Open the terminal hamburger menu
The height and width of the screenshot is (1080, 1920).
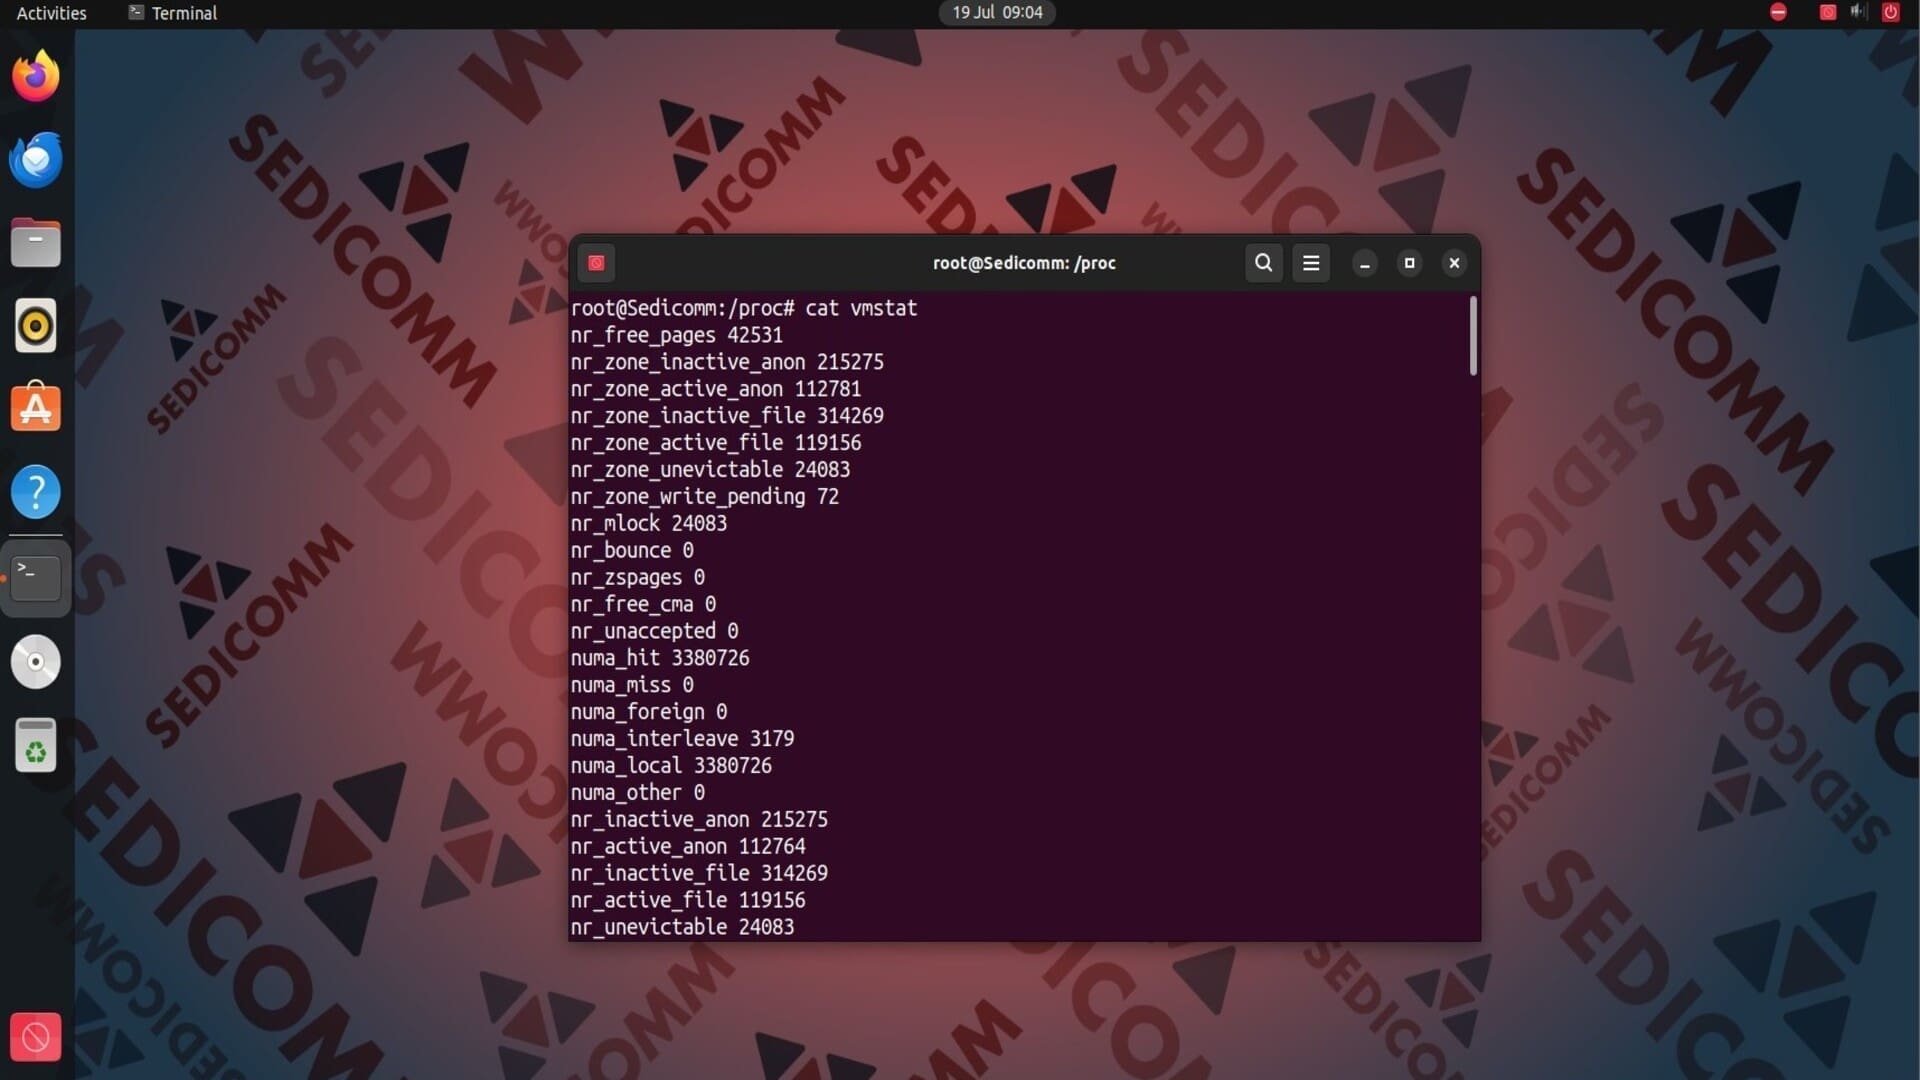point(1311,263)
